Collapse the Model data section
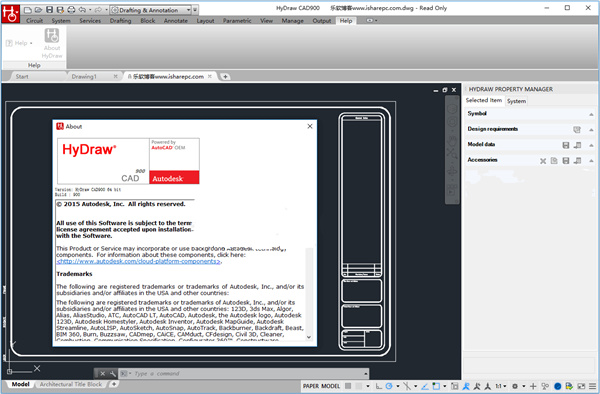Screen dimensions: 600x394 [591, 145]
